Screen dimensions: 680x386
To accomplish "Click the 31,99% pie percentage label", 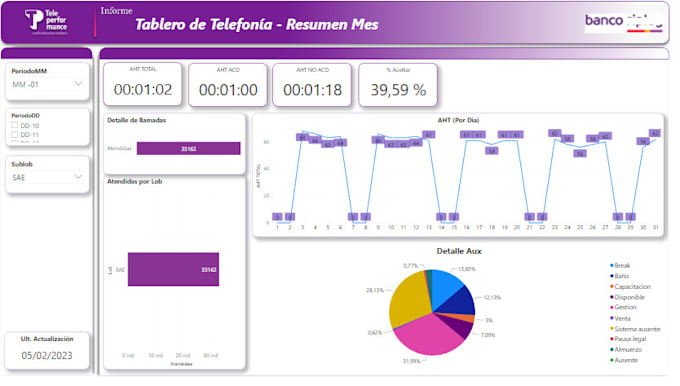I will [412, 361].
